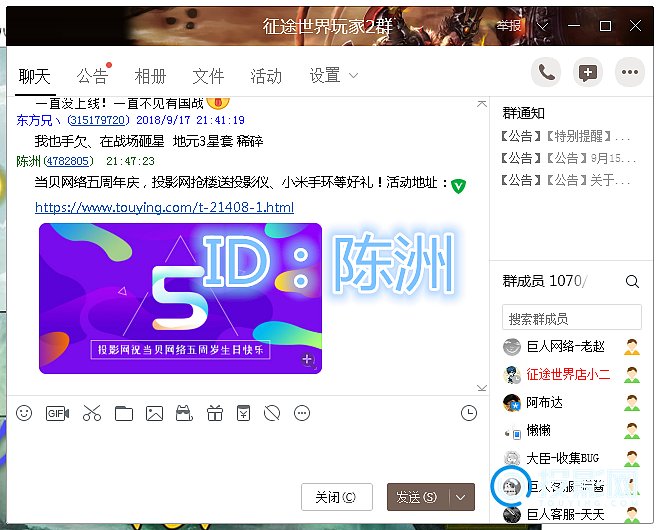Switch to the 公告 tab
Viewport: 660px width, 530px height.
click(x=92, y=76)
